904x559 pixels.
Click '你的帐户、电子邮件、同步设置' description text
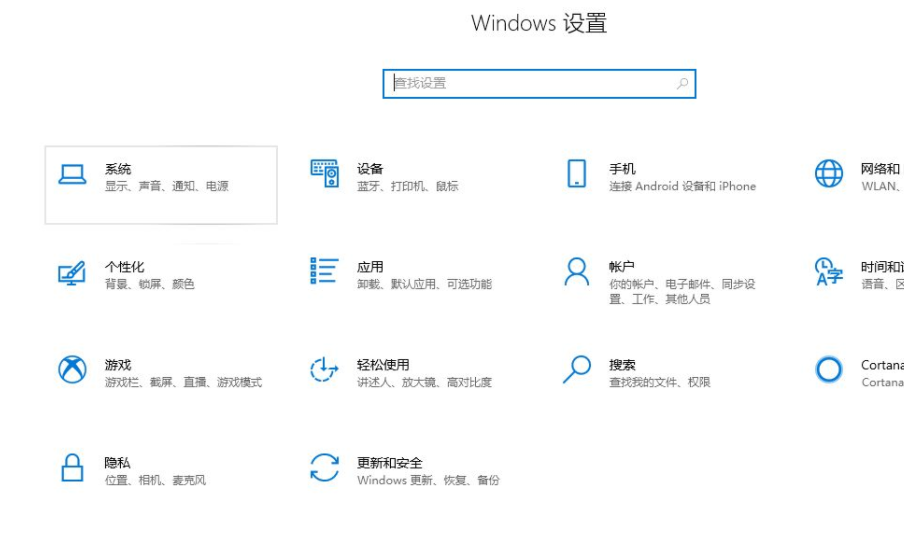pyautogui.click(x=682, y=292)
